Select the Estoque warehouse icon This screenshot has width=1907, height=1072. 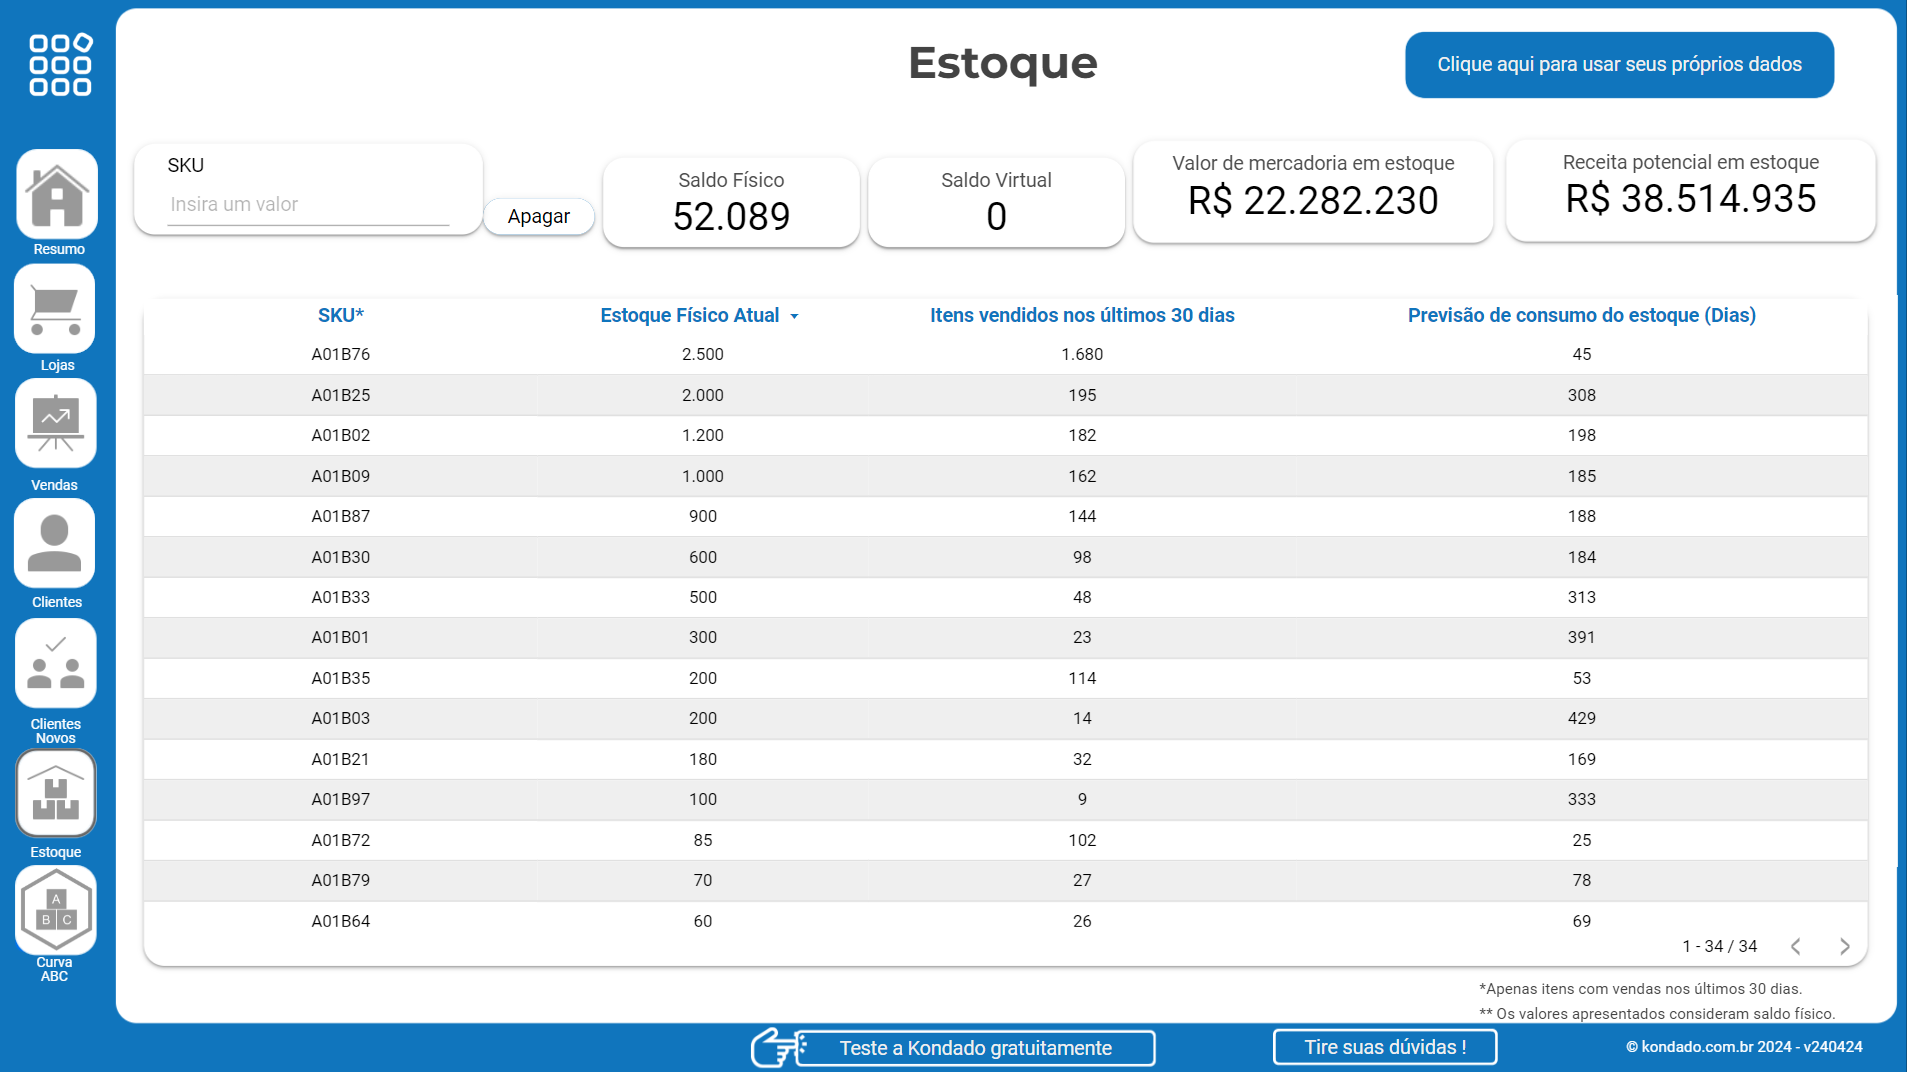56,793
